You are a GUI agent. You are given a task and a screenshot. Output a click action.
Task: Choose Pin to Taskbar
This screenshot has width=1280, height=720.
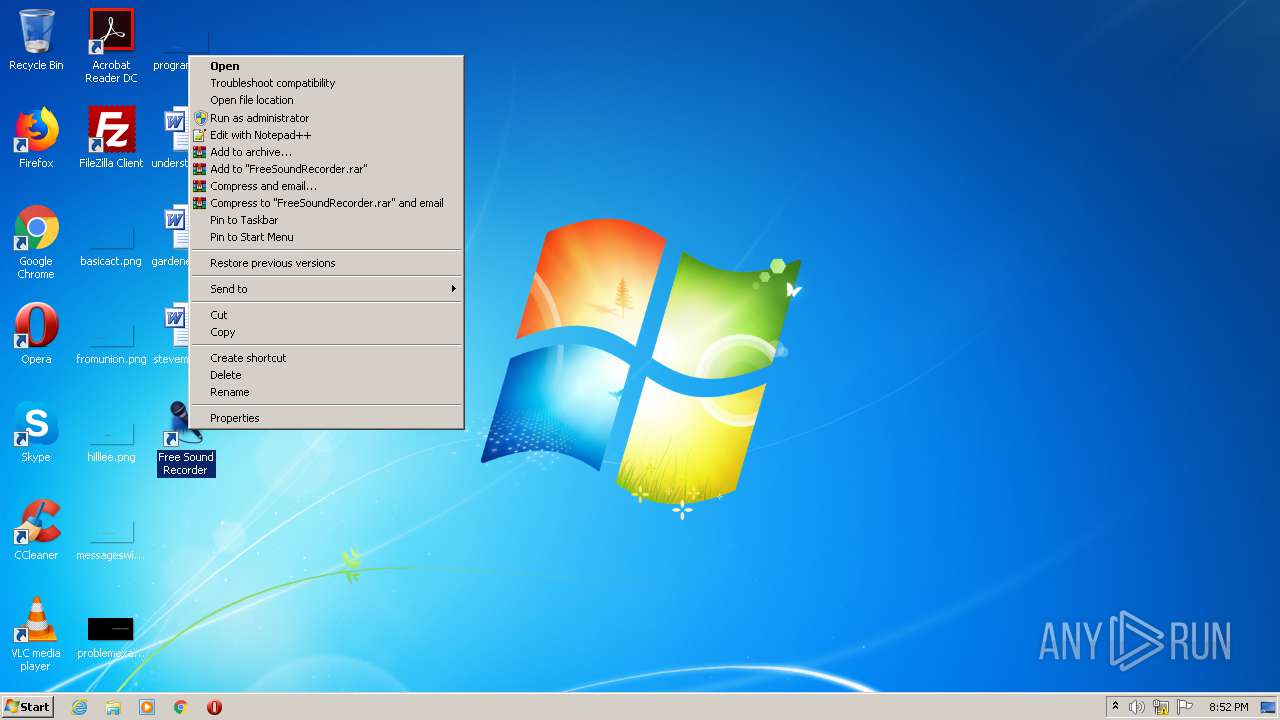point(326,220)
